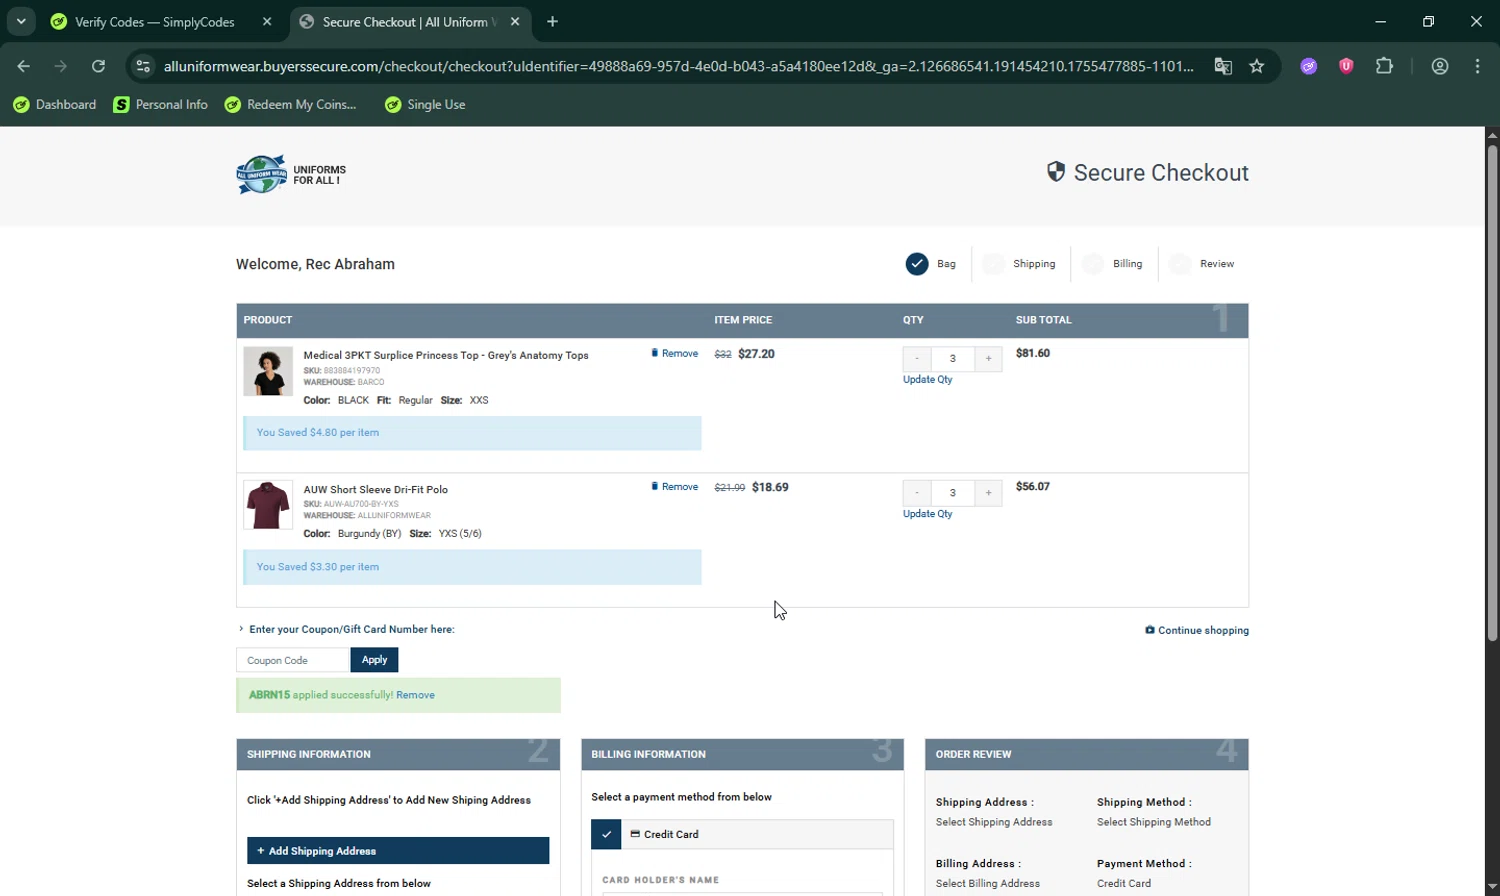Click the address bar URL
Screen dimensions: 1500x896
pos(678,66)
